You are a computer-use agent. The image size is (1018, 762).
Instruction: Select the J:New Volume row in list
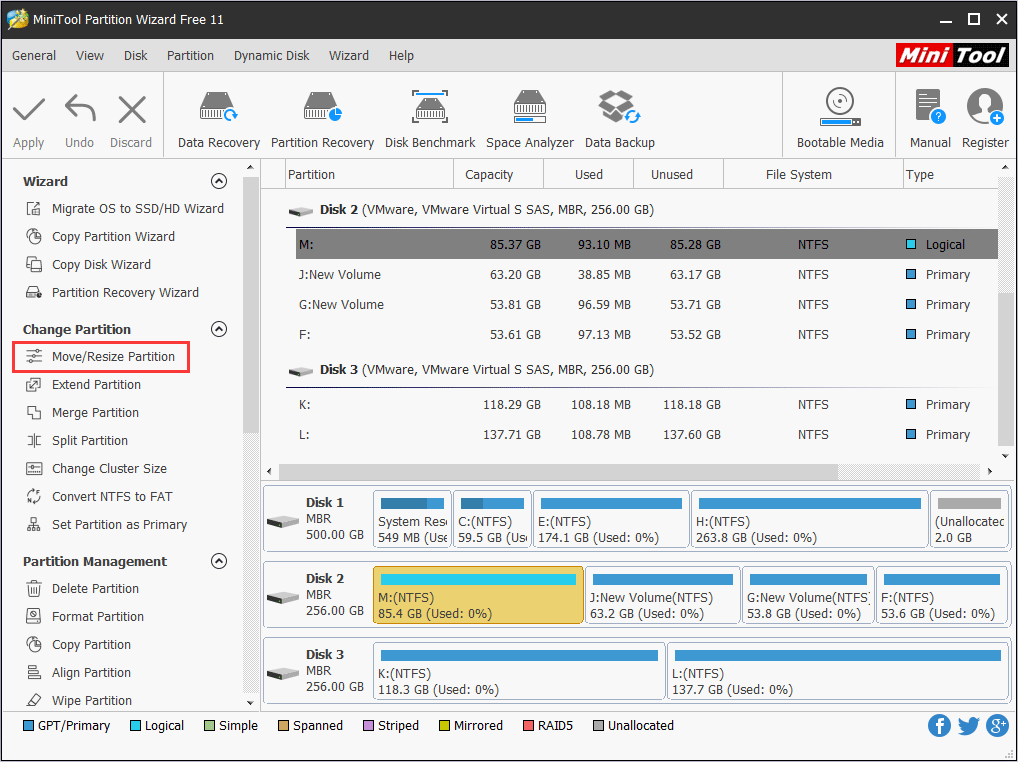[647, 275]
